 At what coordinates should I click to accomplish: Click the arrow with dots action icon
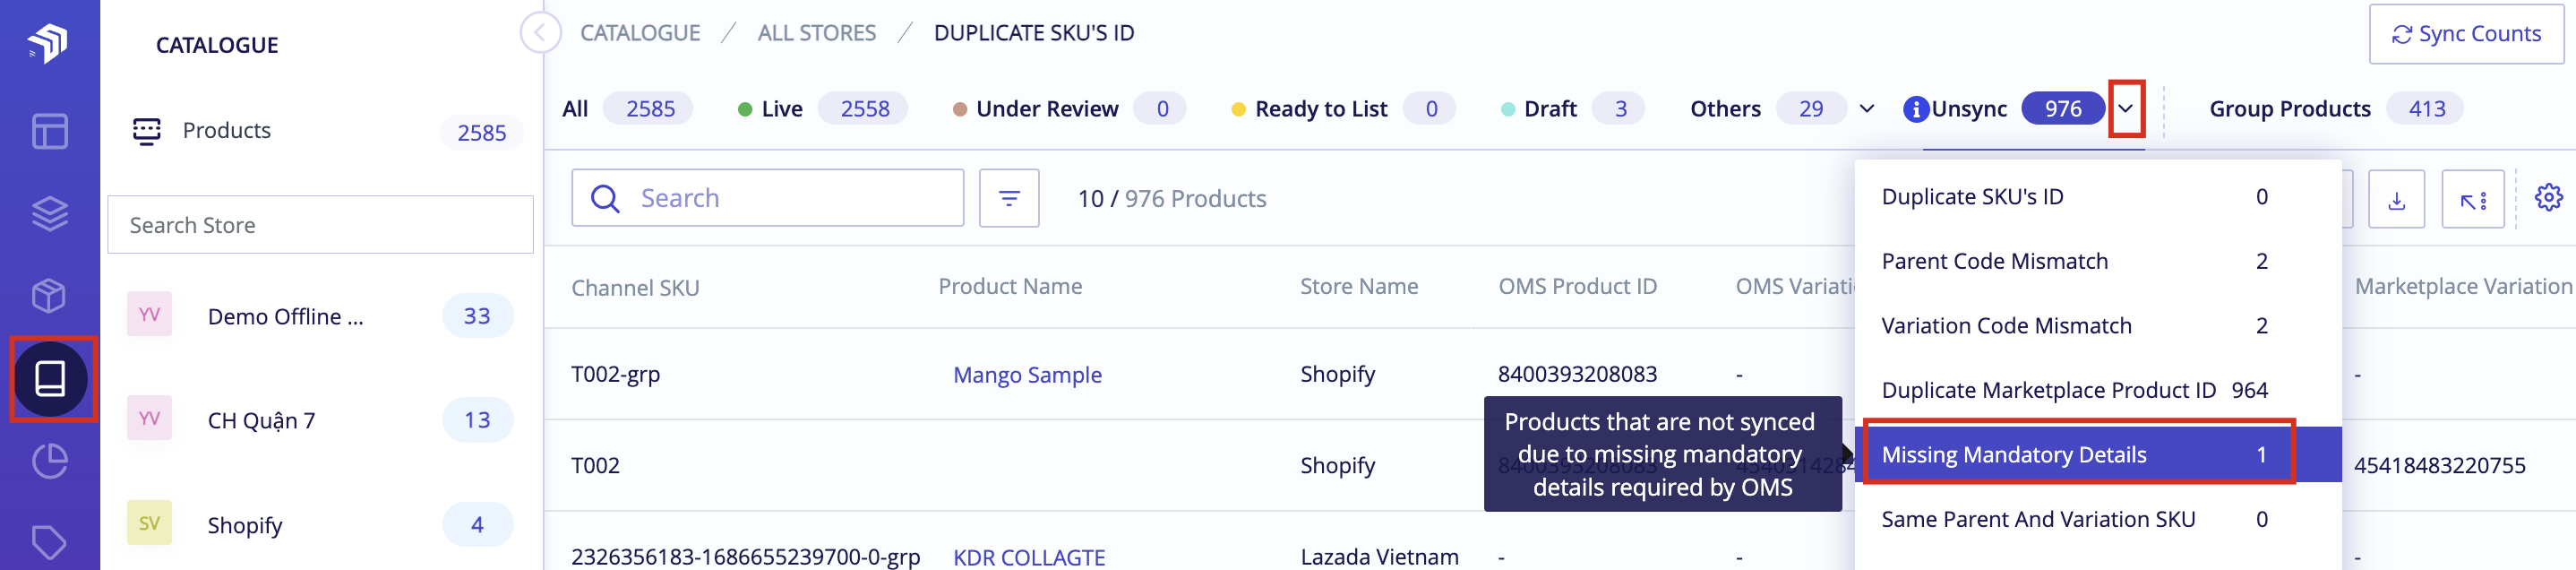[2472, 199]
